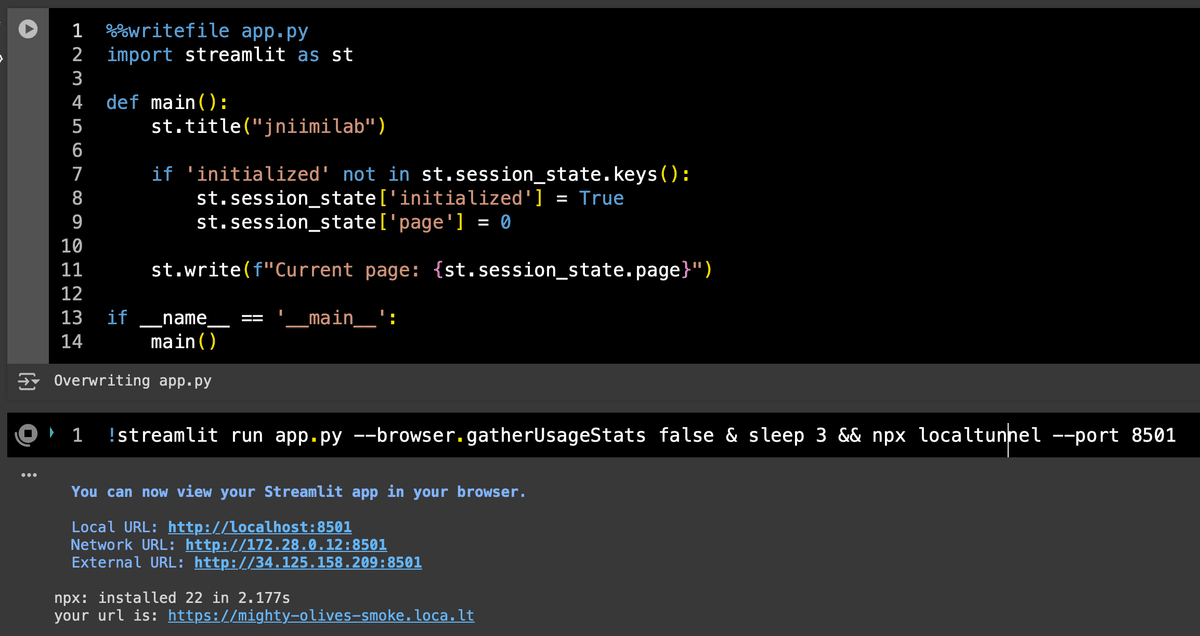The width and height of the screenshot is (1200, 636).
Task: Expand the left panel using the edge arrow
Action: point(4,58)
